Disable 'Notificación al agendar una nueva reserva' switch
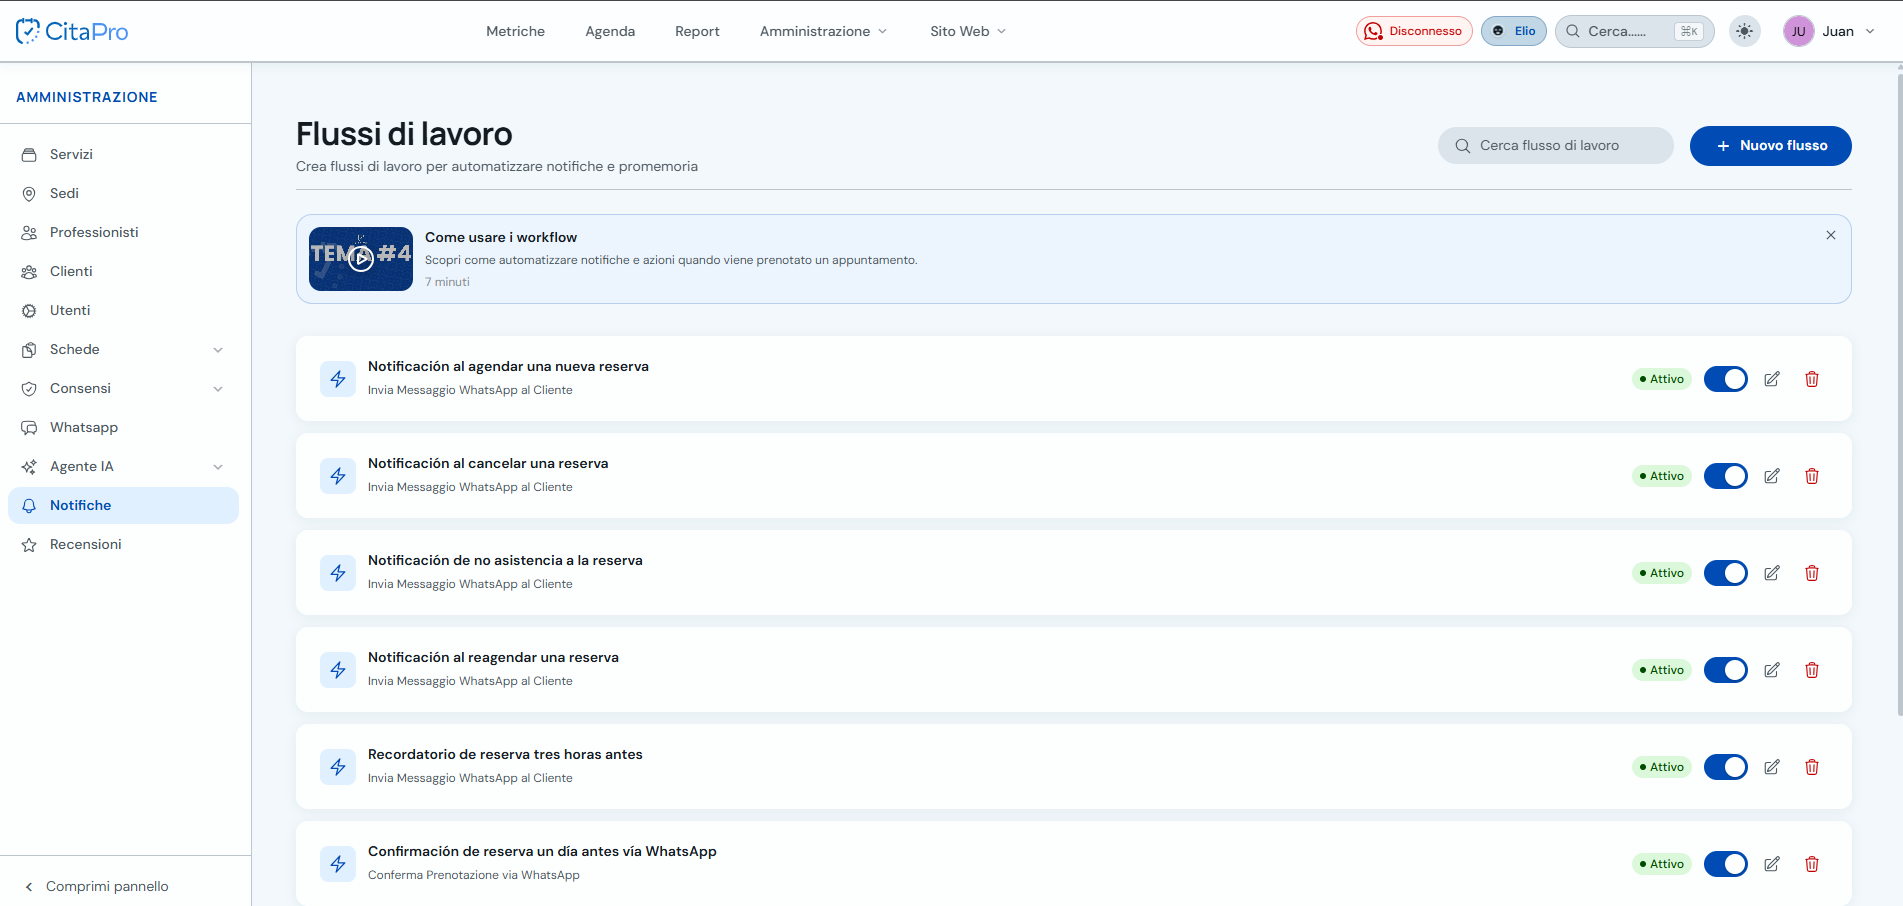Viewport: 1903px width, 906px height. [1726, 379]
